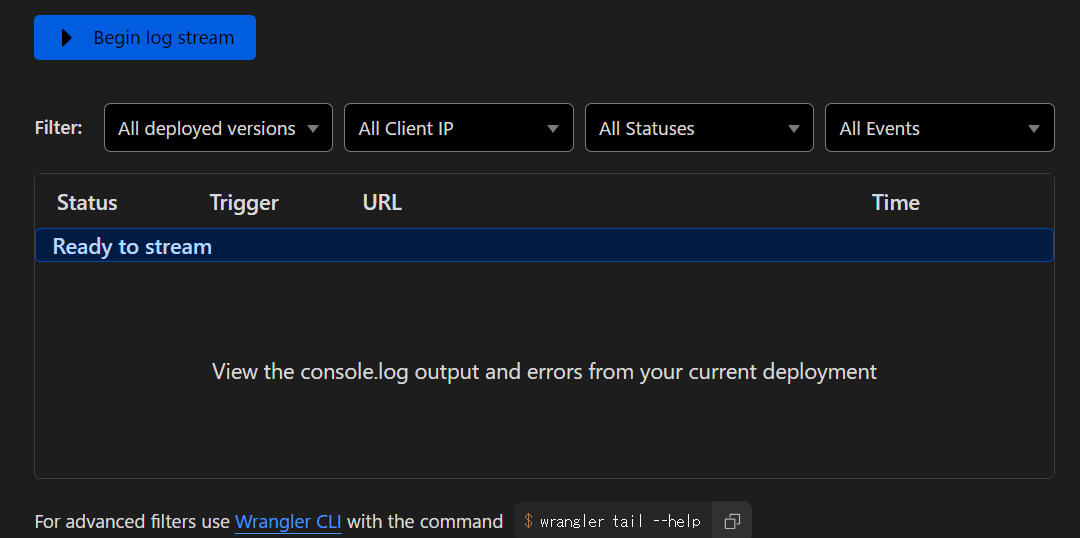Image resolution: width=1080 pixels, height=538 pixels.
Task: Click the wrangler tail --help command text
Action: click(620, 521)
